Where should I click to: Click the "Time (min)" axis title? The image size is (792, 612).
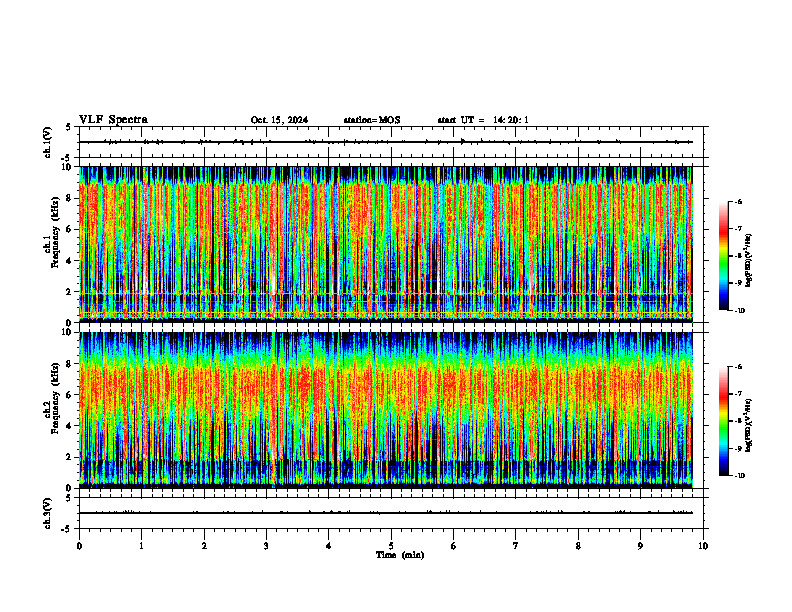(400, 555)
